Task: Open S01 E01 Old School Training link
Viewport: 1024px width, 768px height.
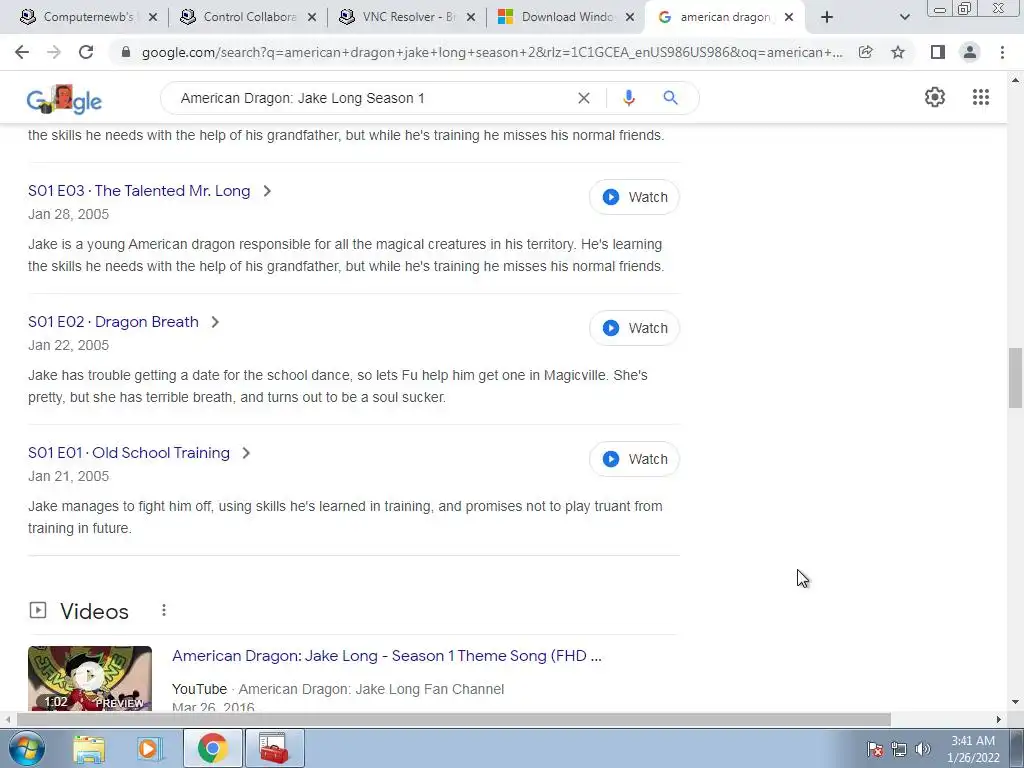Action: [x=129, y=453]
